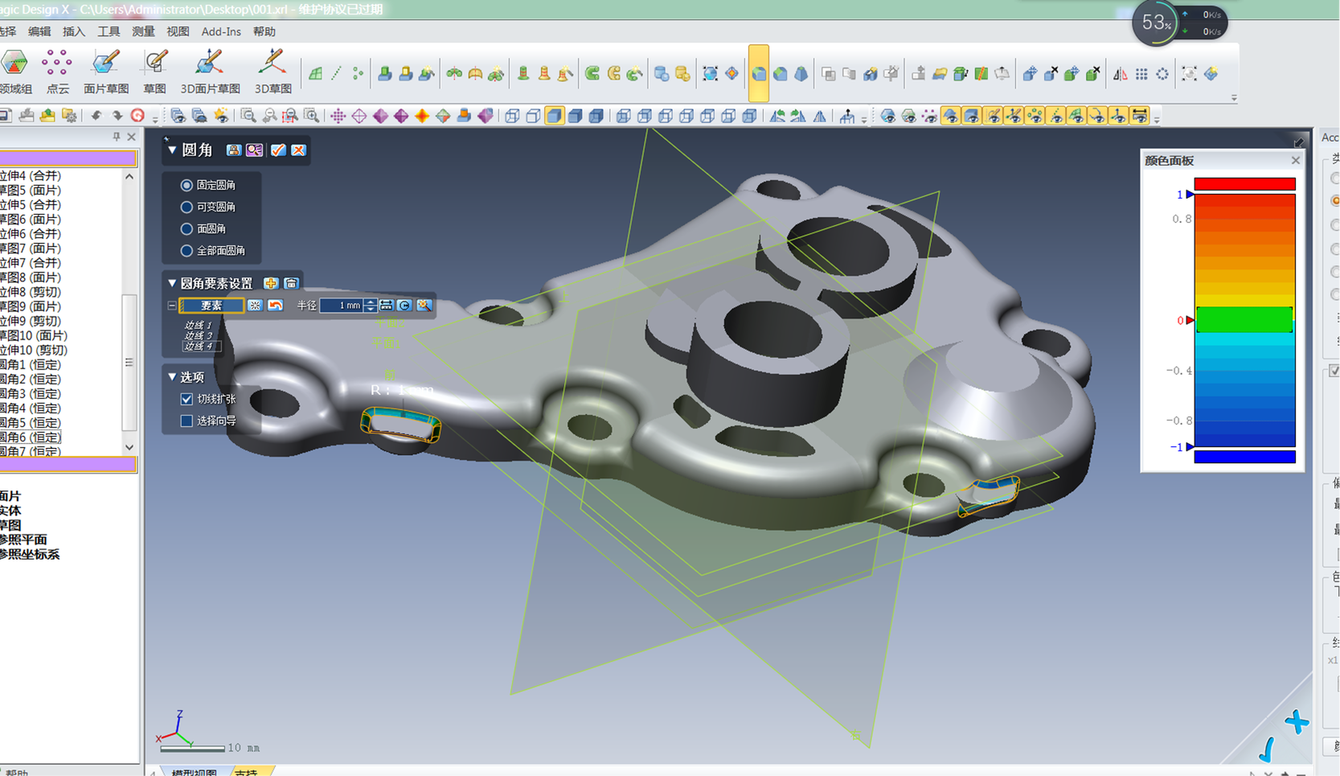Click the green sweep icon

[x=592, y=73]
